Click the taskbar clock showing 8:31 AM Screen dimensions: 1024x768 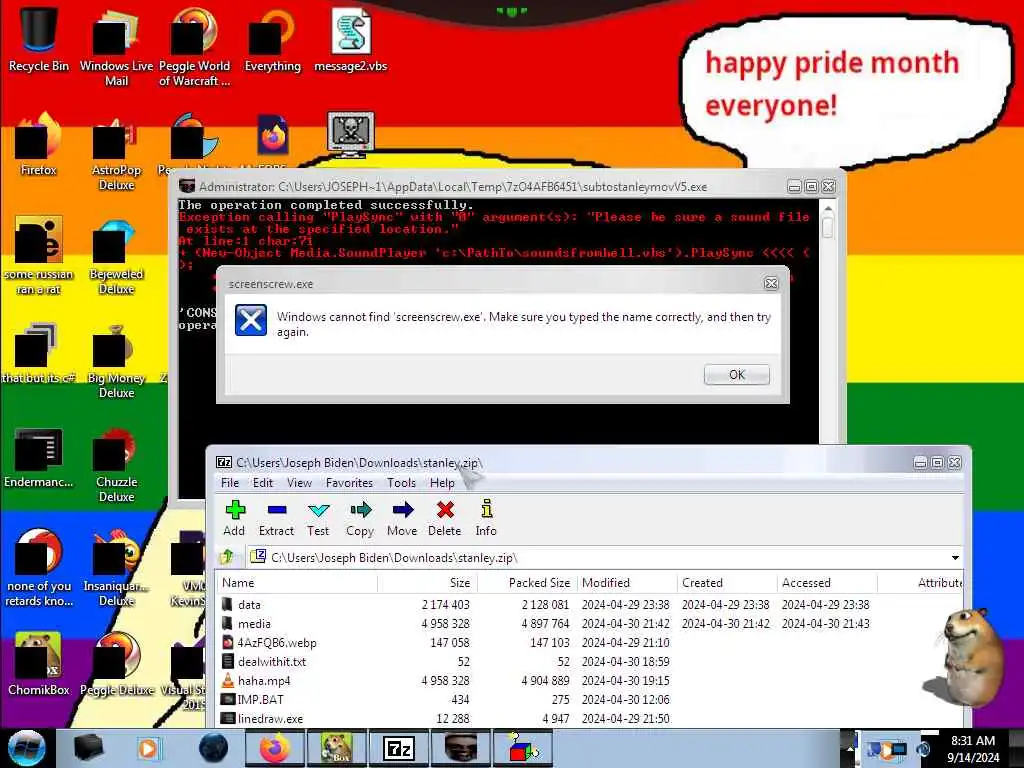(x=973, y=748)
